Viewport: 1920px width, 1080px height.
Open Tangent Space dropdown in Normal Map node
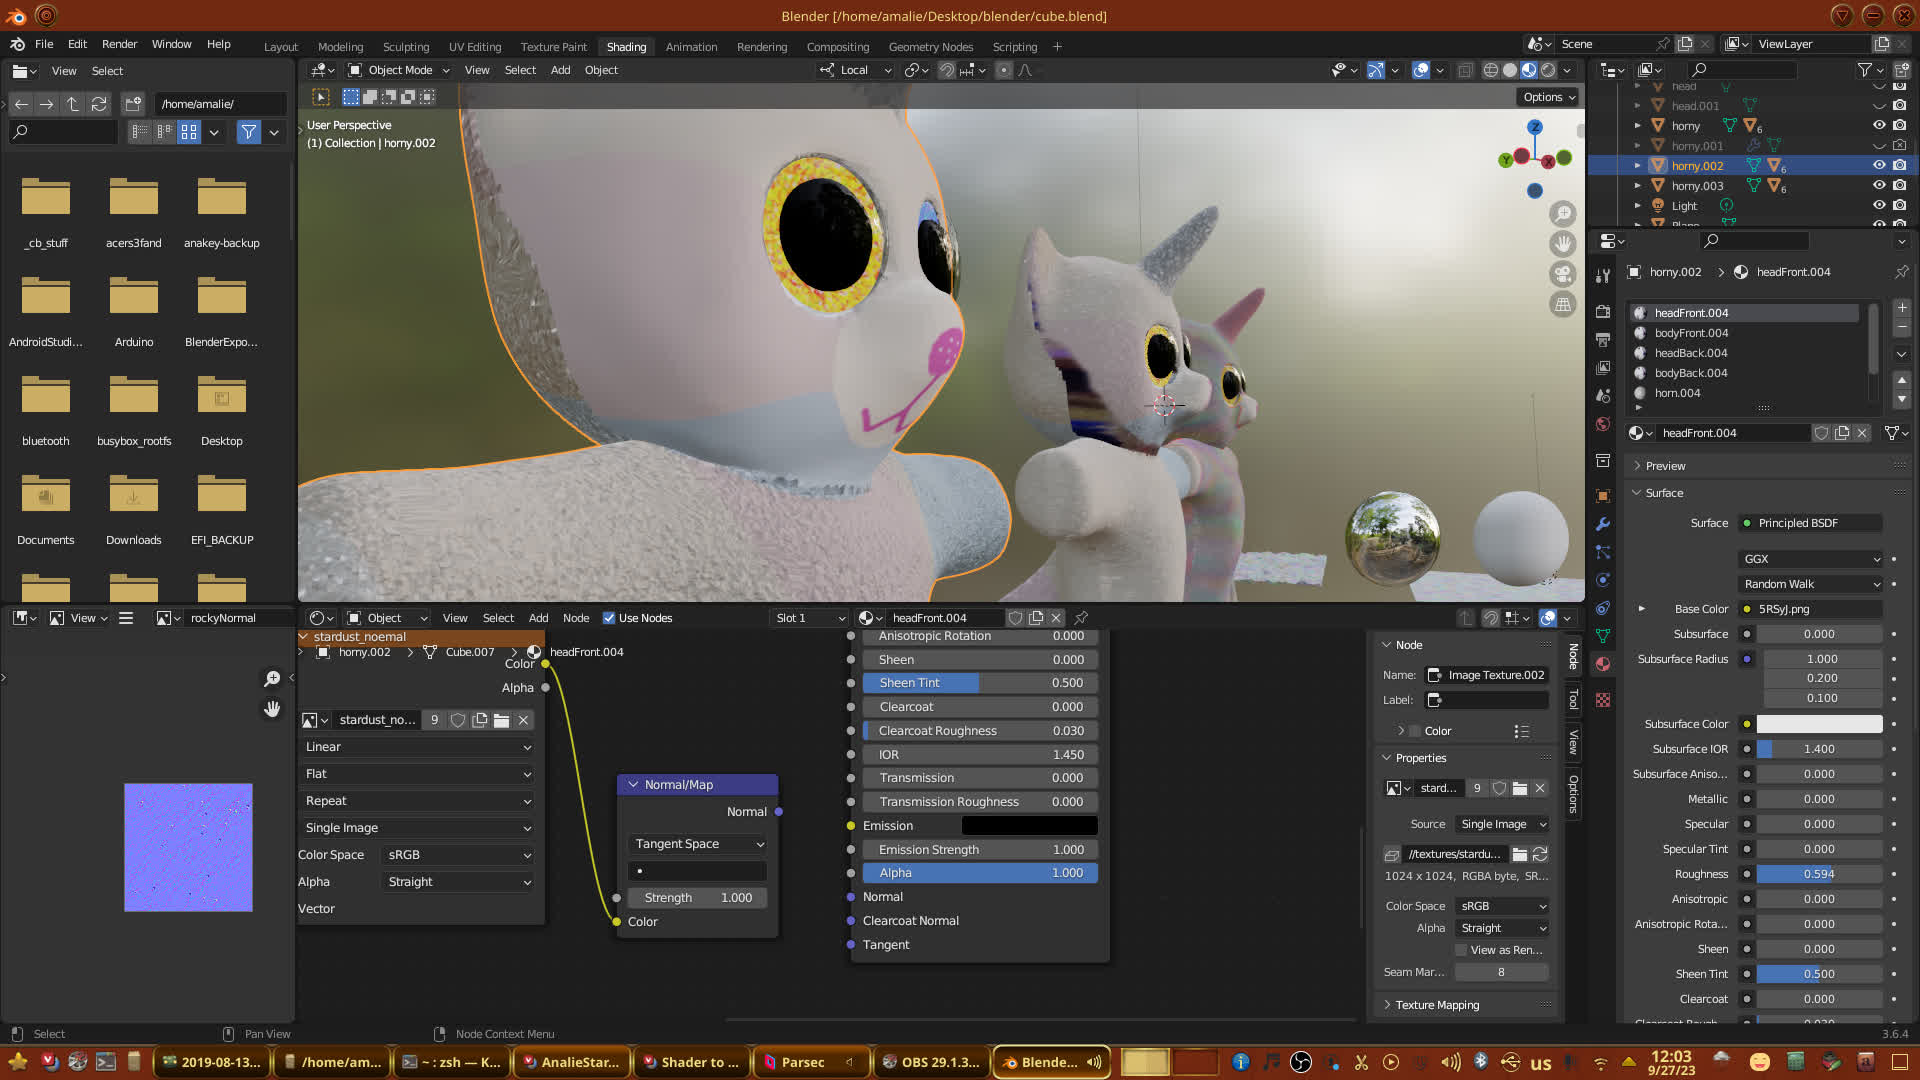click(697, 844)
